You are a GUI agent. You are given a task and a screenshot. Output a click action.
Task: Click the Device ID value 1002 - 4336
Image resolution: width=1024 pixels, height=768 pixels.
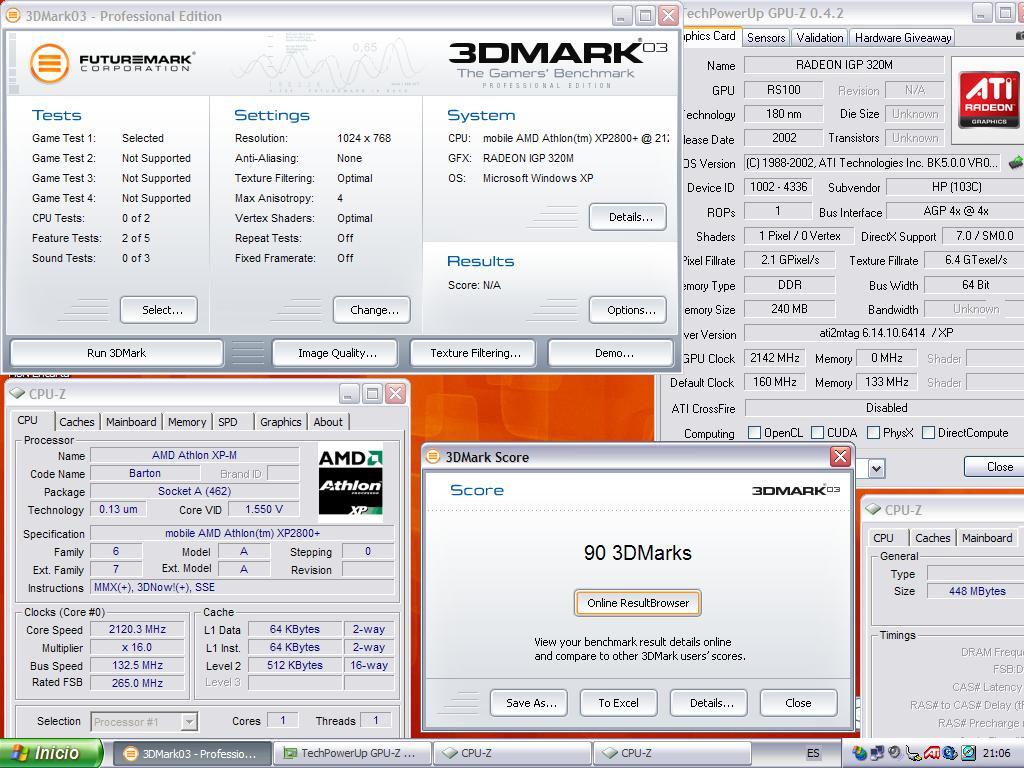[x=778, y=187]
